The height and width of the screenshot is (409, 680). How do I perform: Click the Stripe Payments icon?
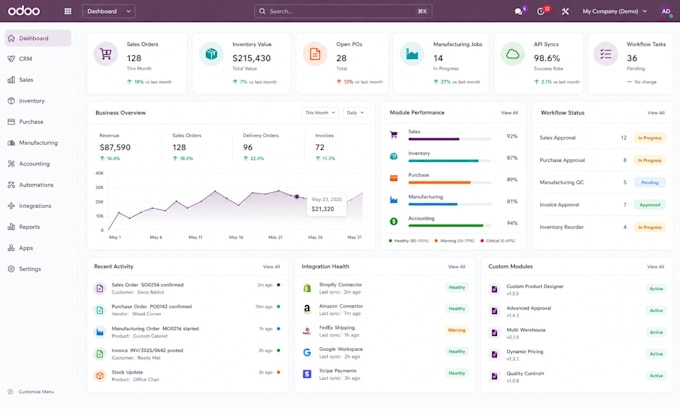(x=307, y=373)
